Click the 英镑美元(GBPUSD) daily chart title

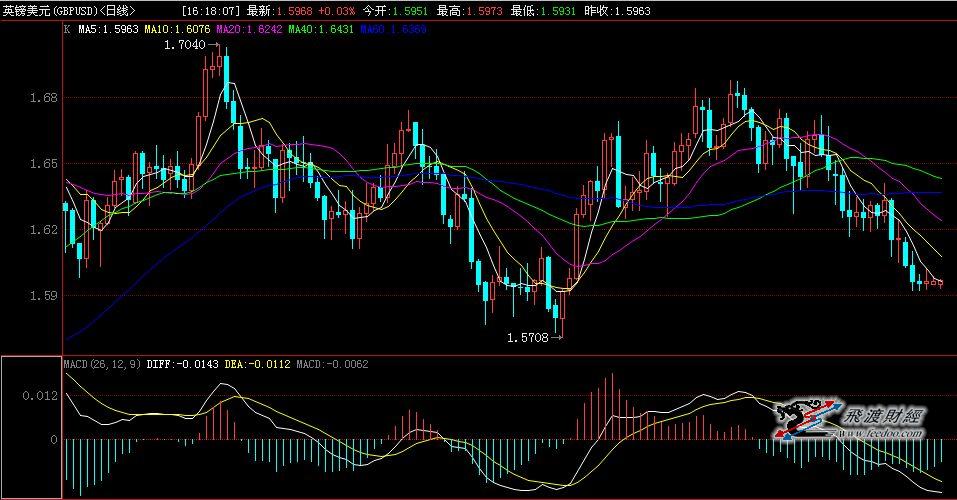pos(69,10)
